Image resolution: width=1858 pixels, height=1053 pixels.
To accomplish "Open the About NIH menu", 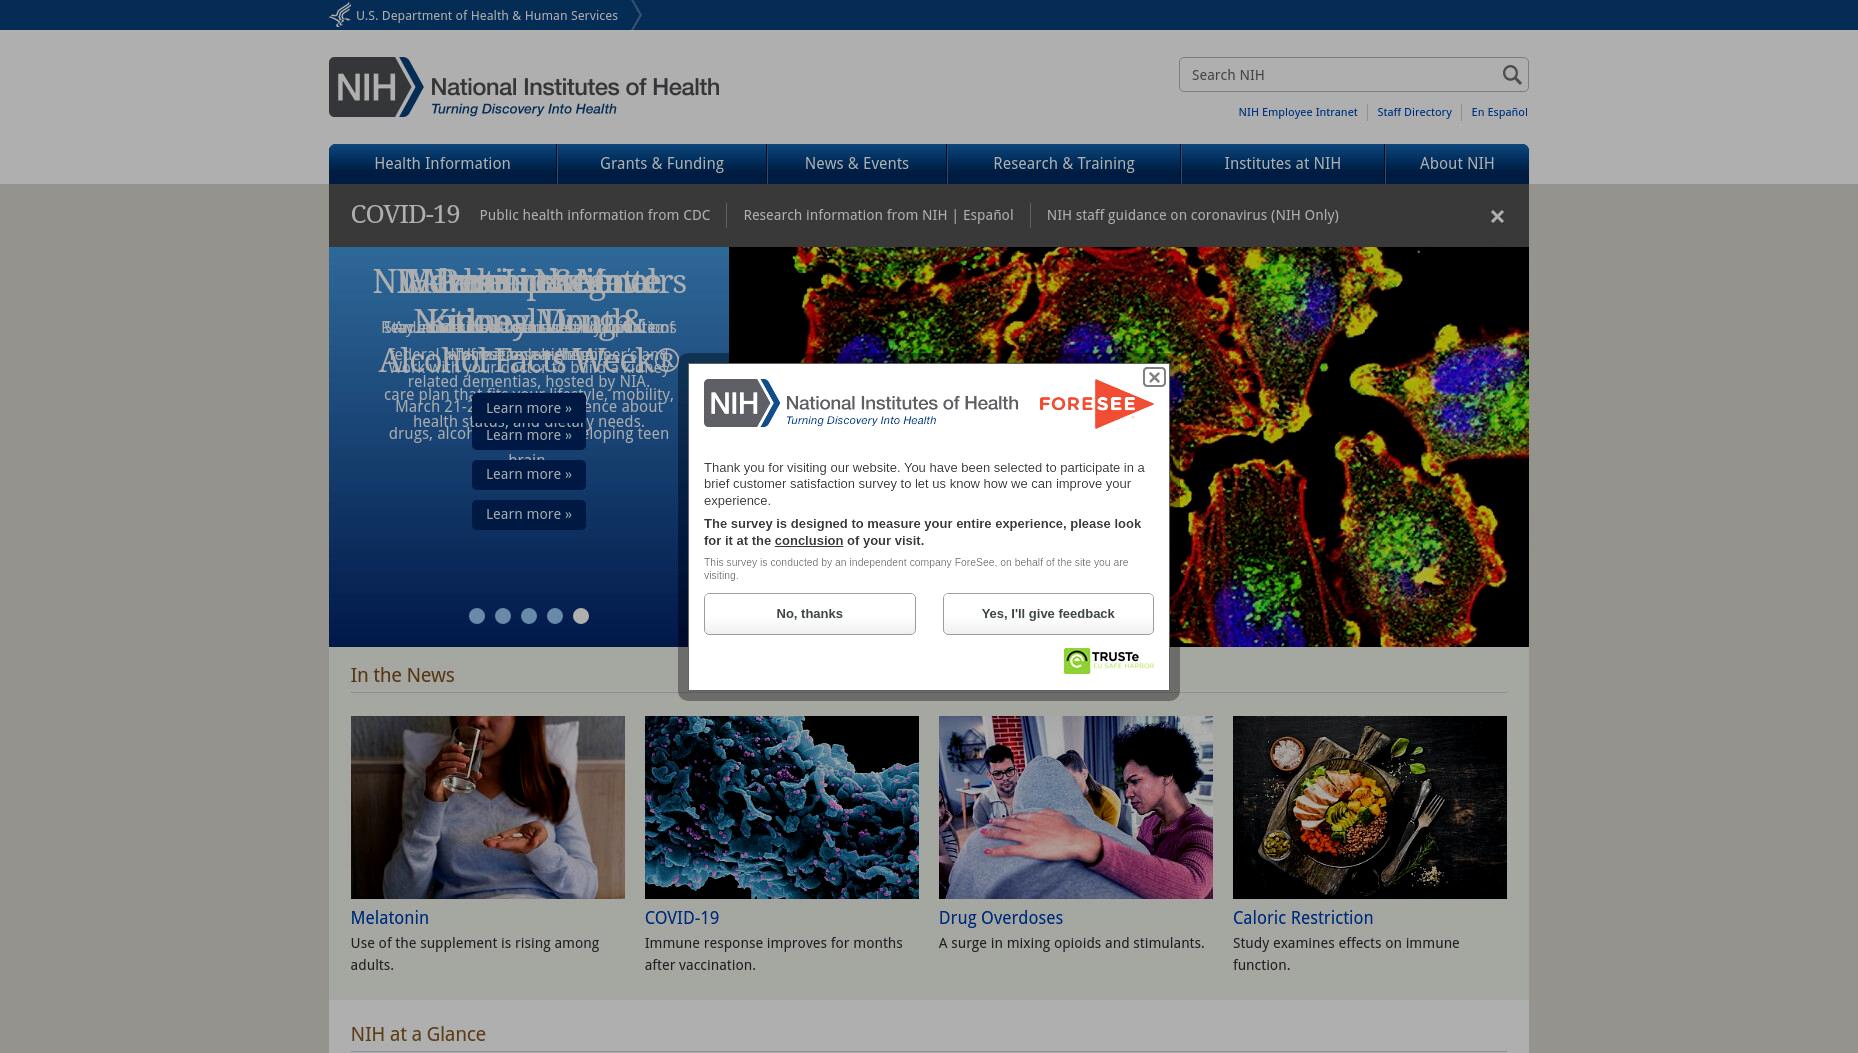I will (x=1457, y=164).
